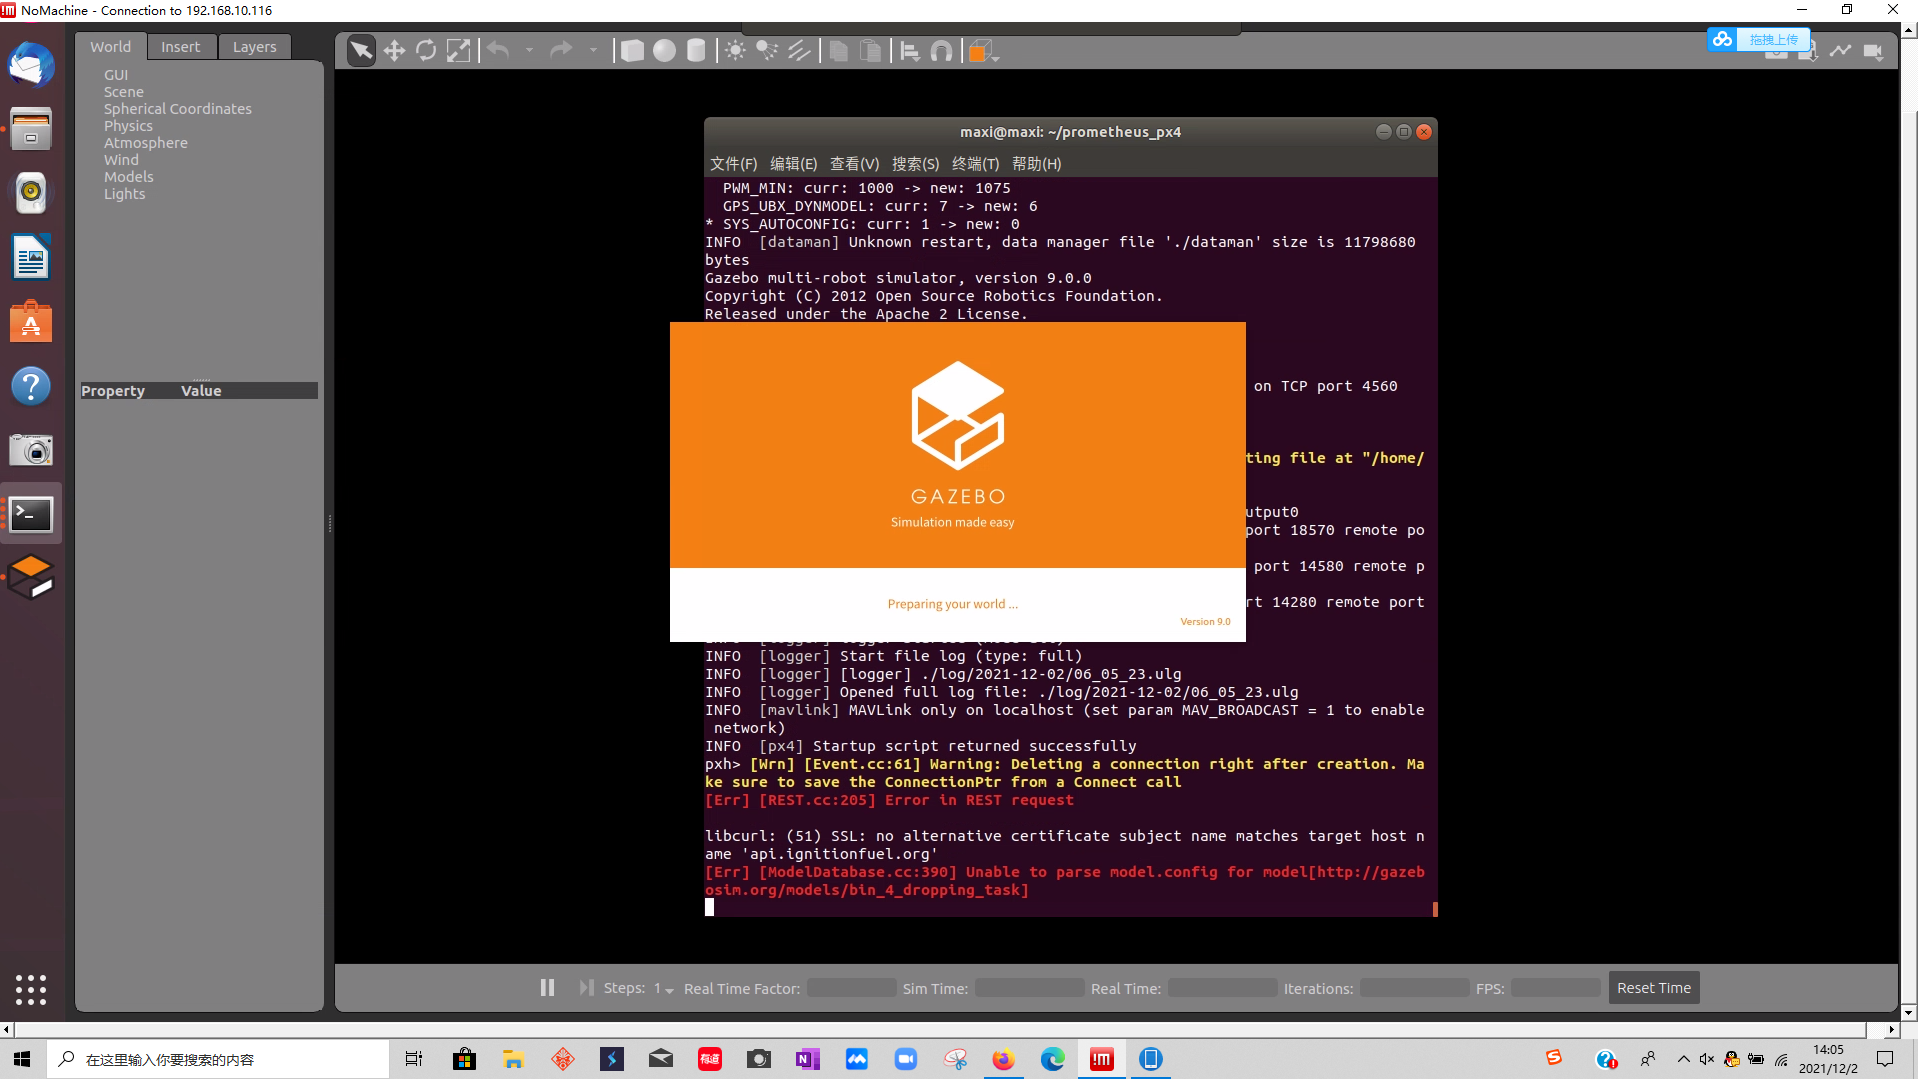Open the Windows Start menu

(x=22, y=1059)
